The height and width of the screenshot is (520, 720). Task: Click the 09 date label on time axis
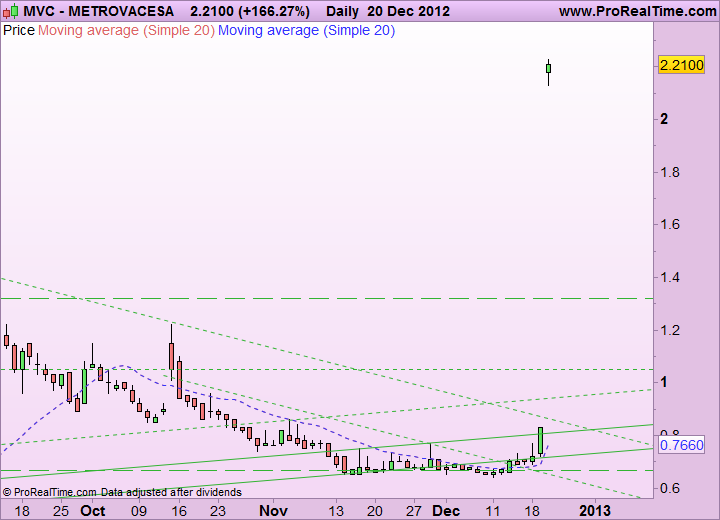point(139,511)
